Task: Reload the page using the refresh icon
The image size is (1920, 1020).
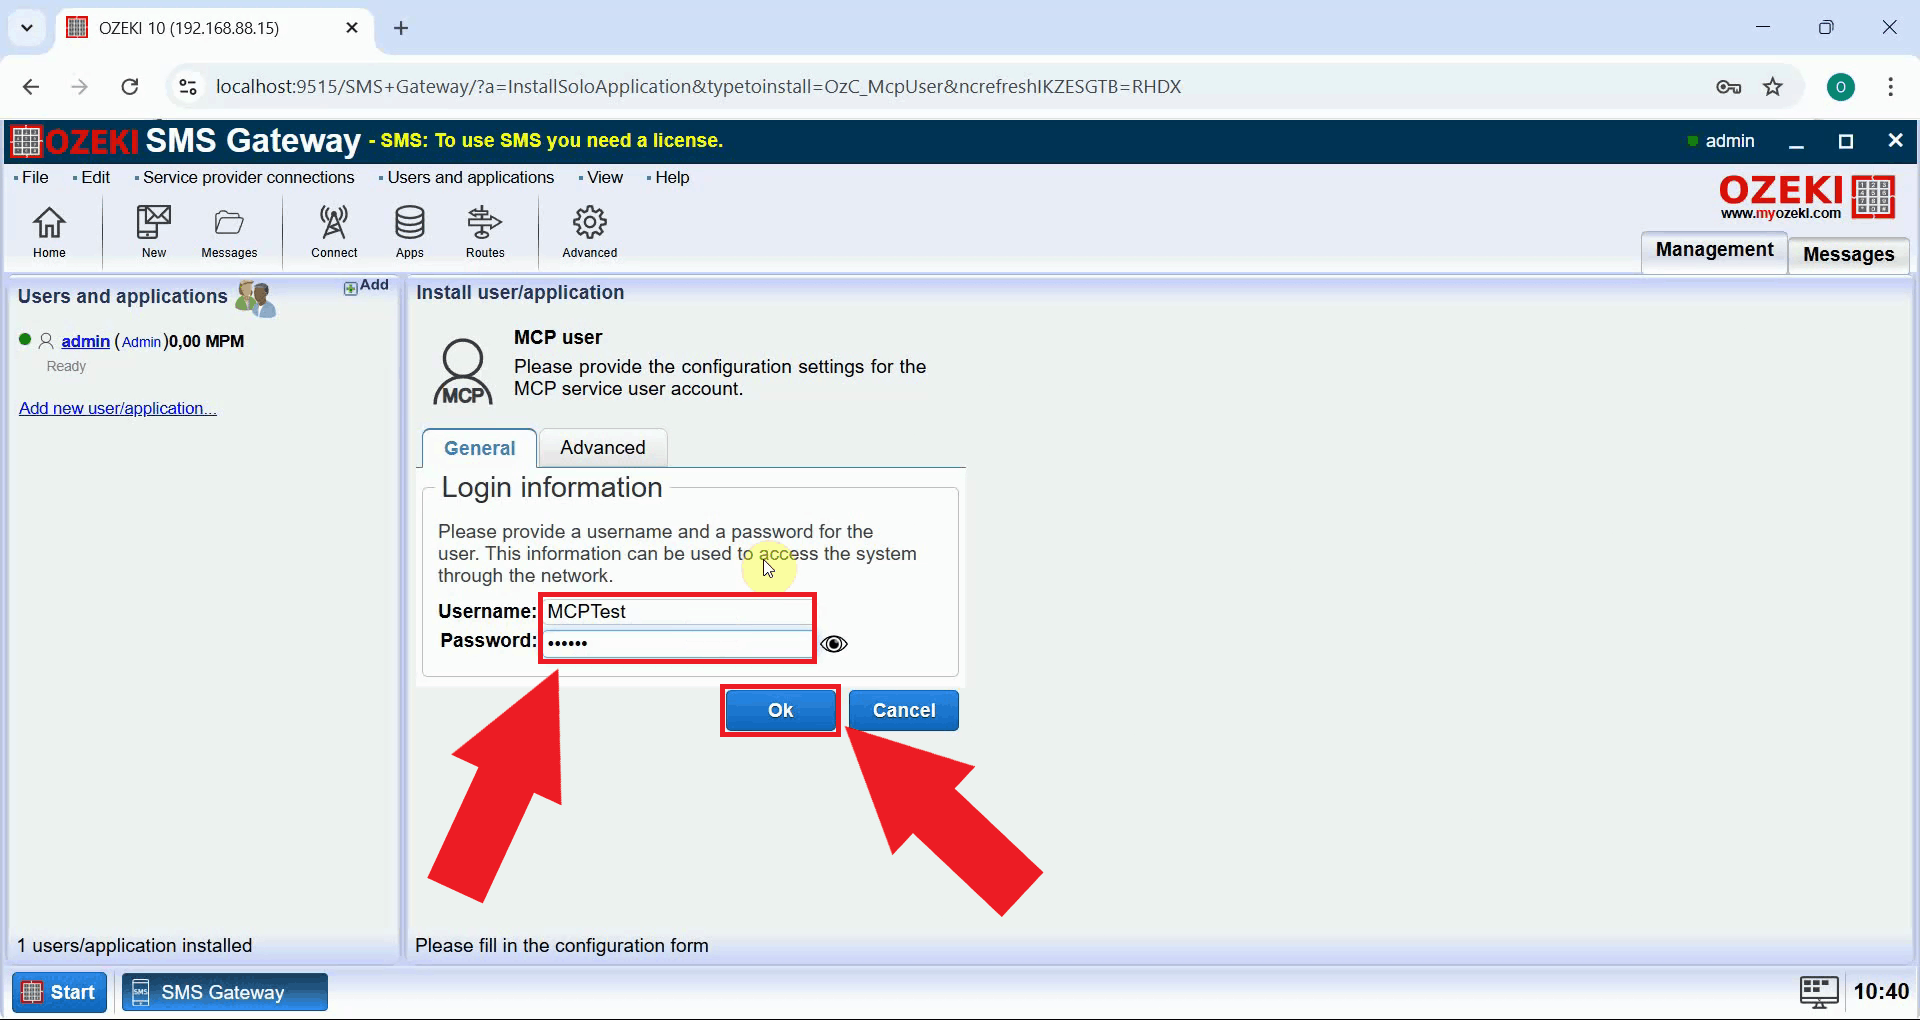Action: click(x=129, y=86)
